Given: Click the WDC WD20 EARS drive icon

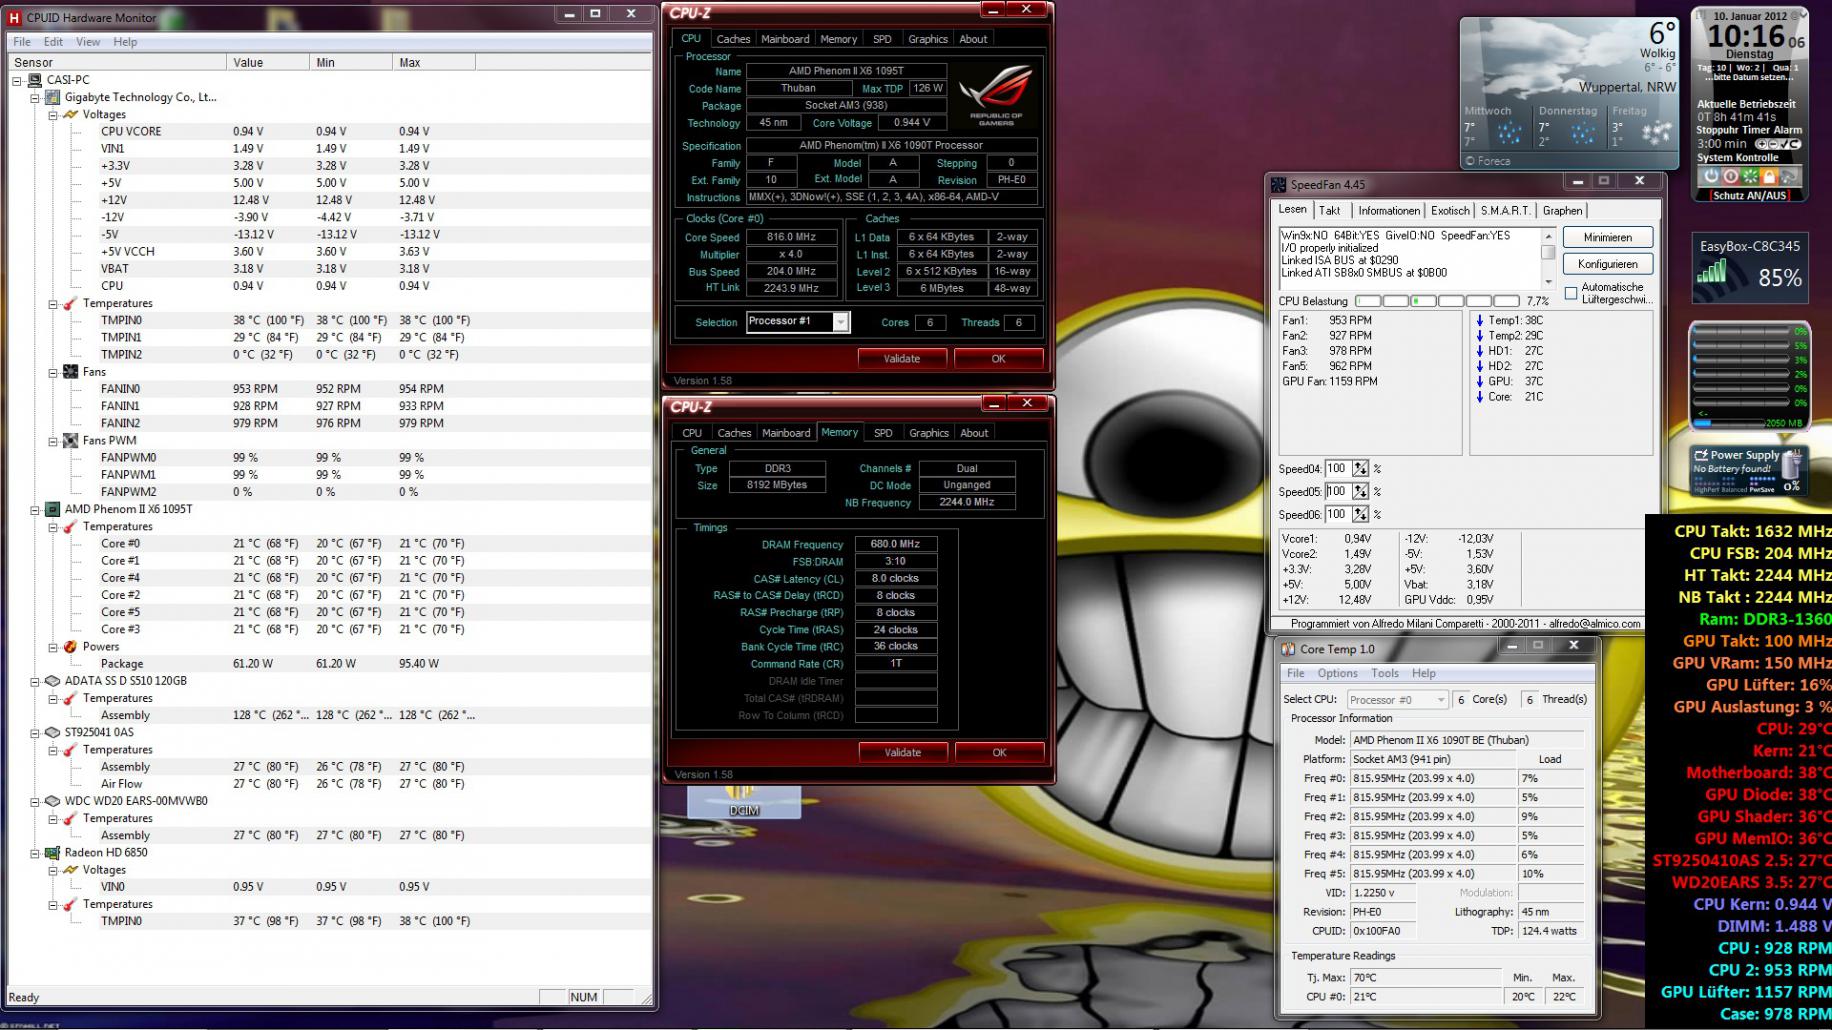Looking at the screenshot, I should (x=53, y=801).
